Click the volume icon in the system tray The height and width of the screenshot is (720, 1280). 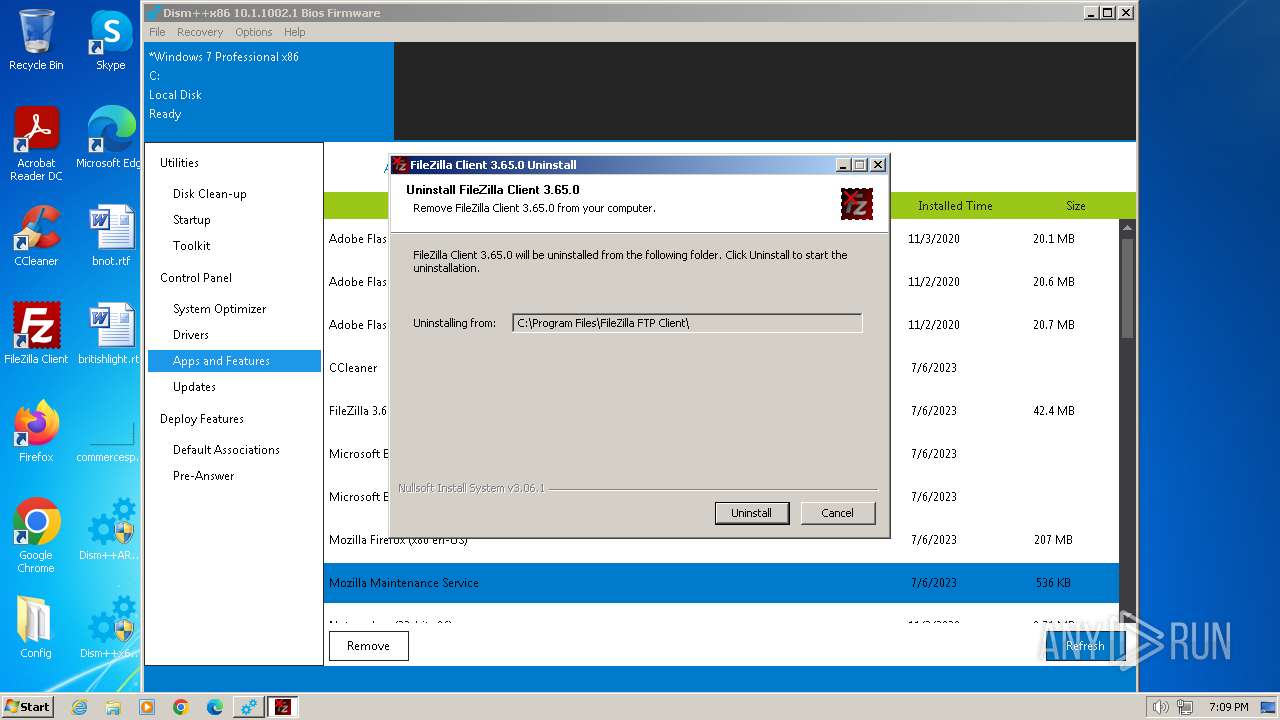(1160, 707)
